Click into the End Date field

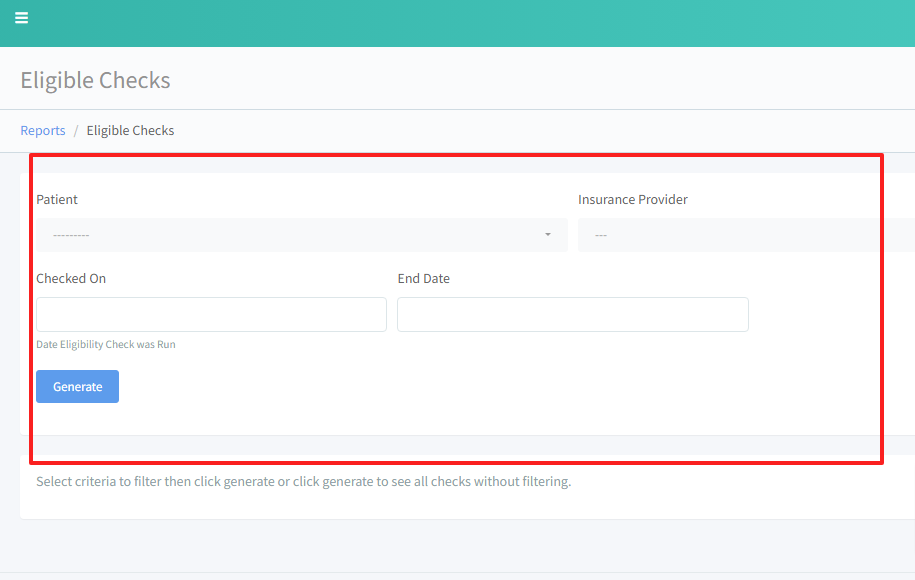(572, 314)
